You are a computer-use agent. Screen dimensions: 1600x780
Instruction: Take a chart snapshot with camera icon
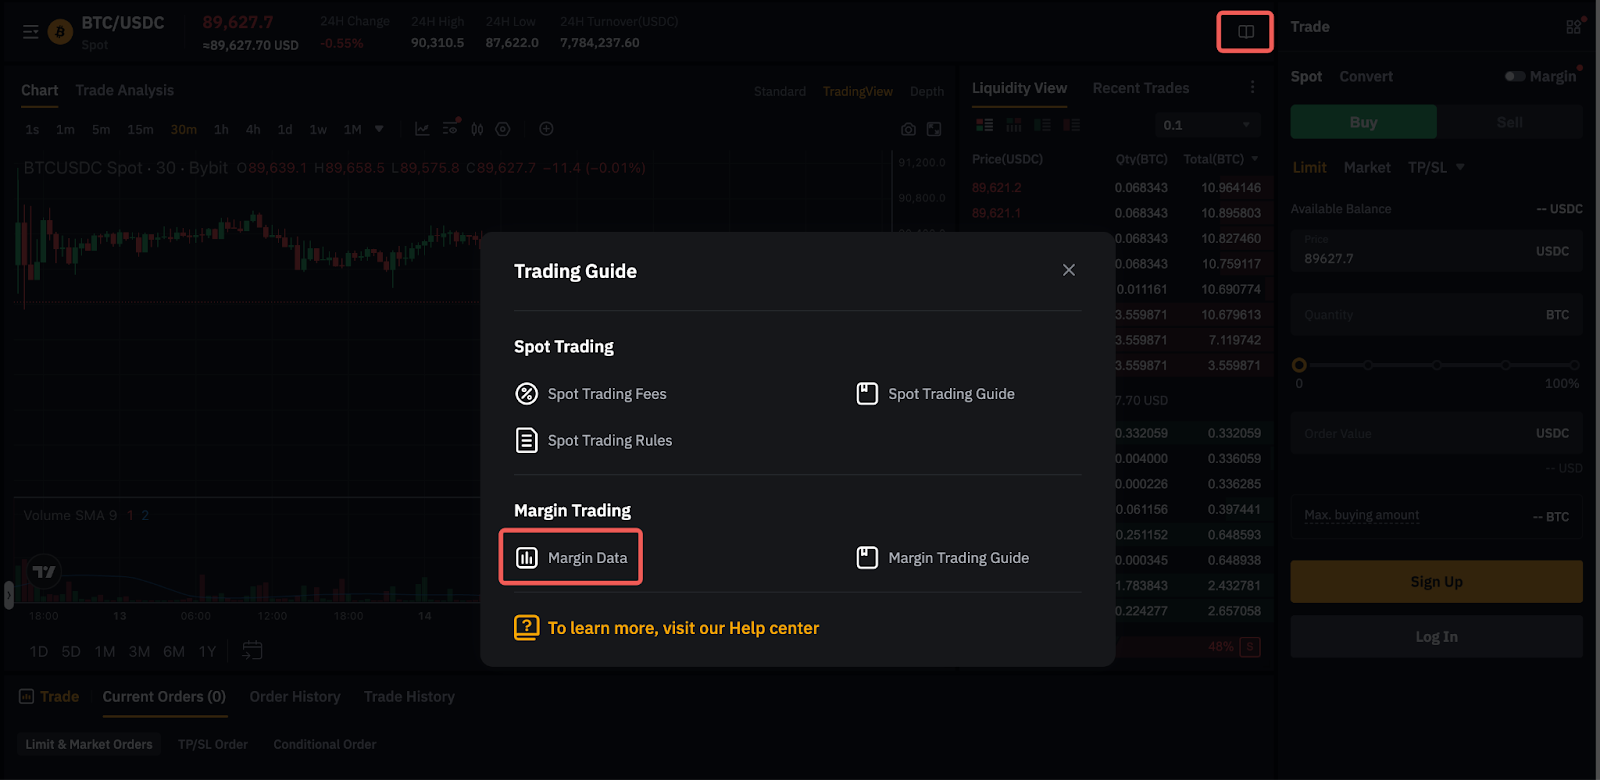907,129
